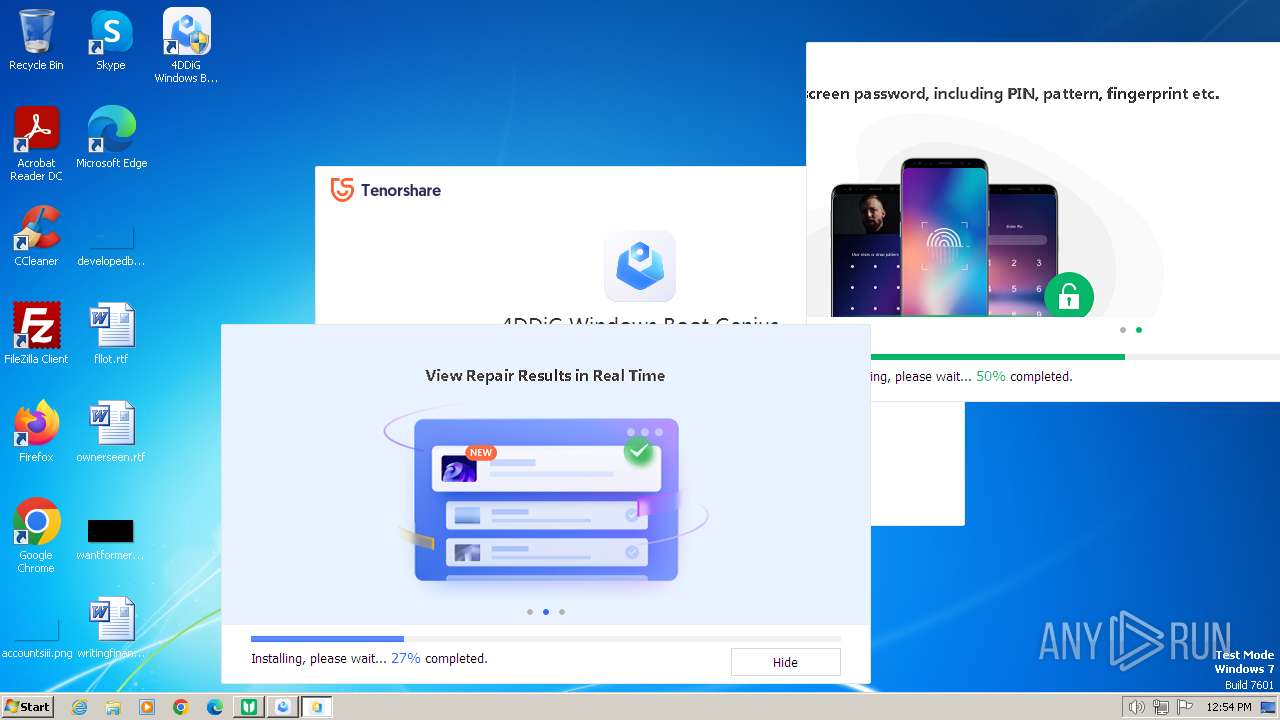Open the Firefox desktop shortcut
This screenshot has width=1280, height=720.
[x=36, y=432]
